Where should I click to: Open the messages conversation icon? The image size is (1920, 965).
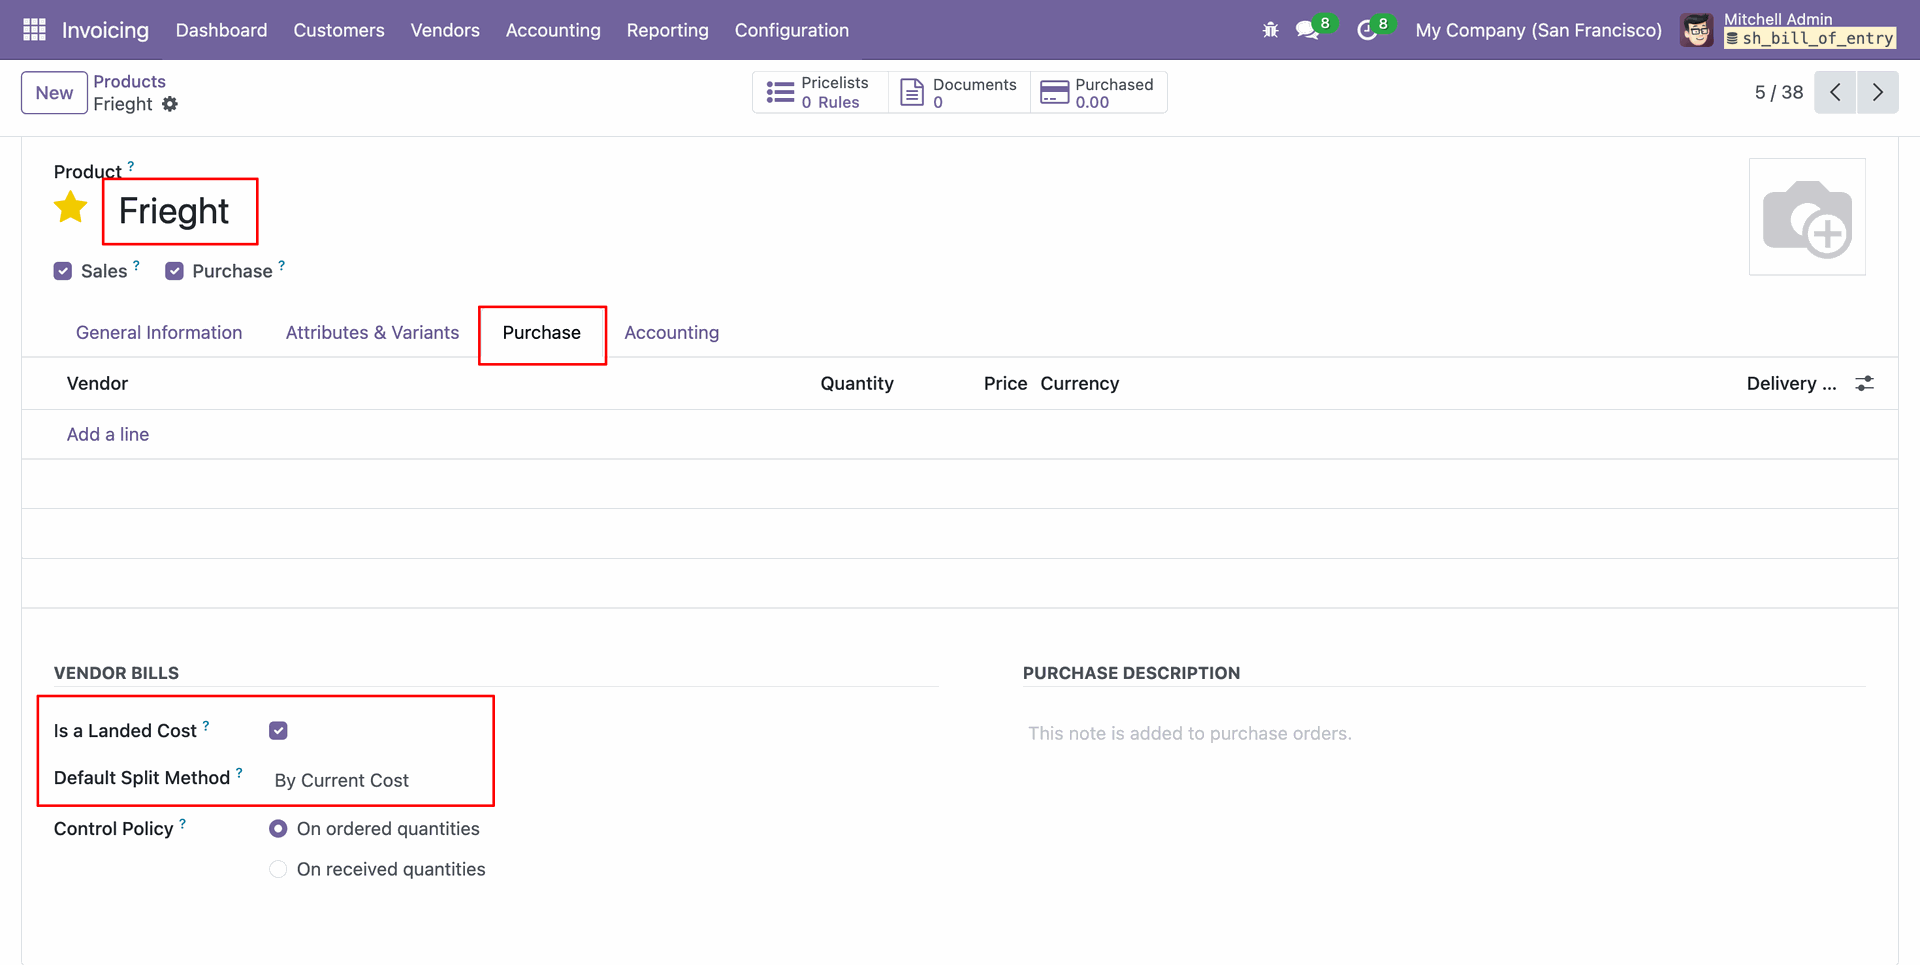(x=1307, y=30)
